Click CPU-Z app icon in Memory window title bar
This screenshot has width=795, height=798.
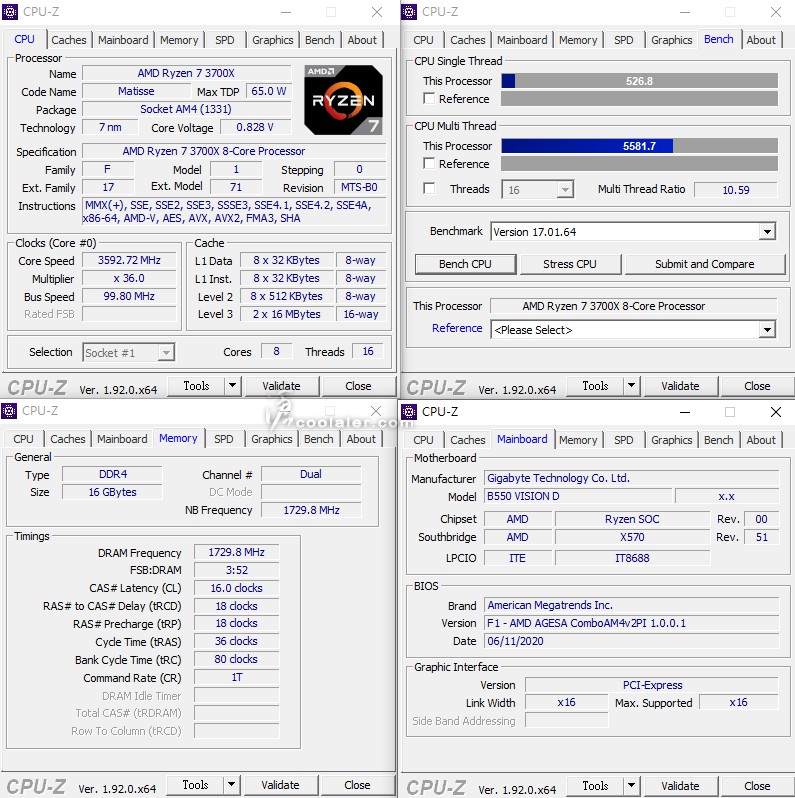10,411
